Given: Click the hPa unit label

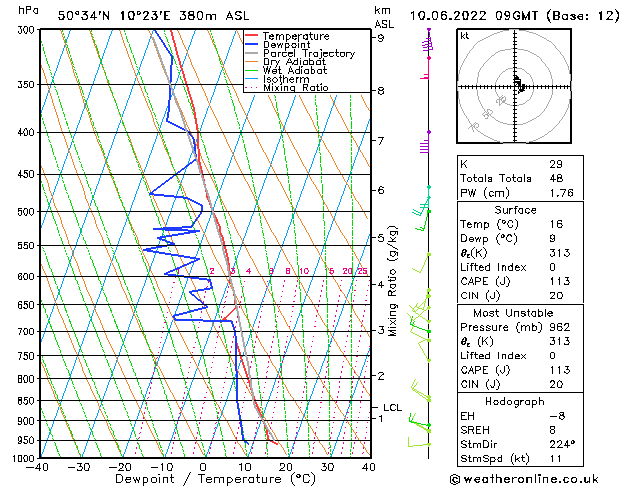Looking at the screenshot, I should pyautogui.click(x=28, y=10).
